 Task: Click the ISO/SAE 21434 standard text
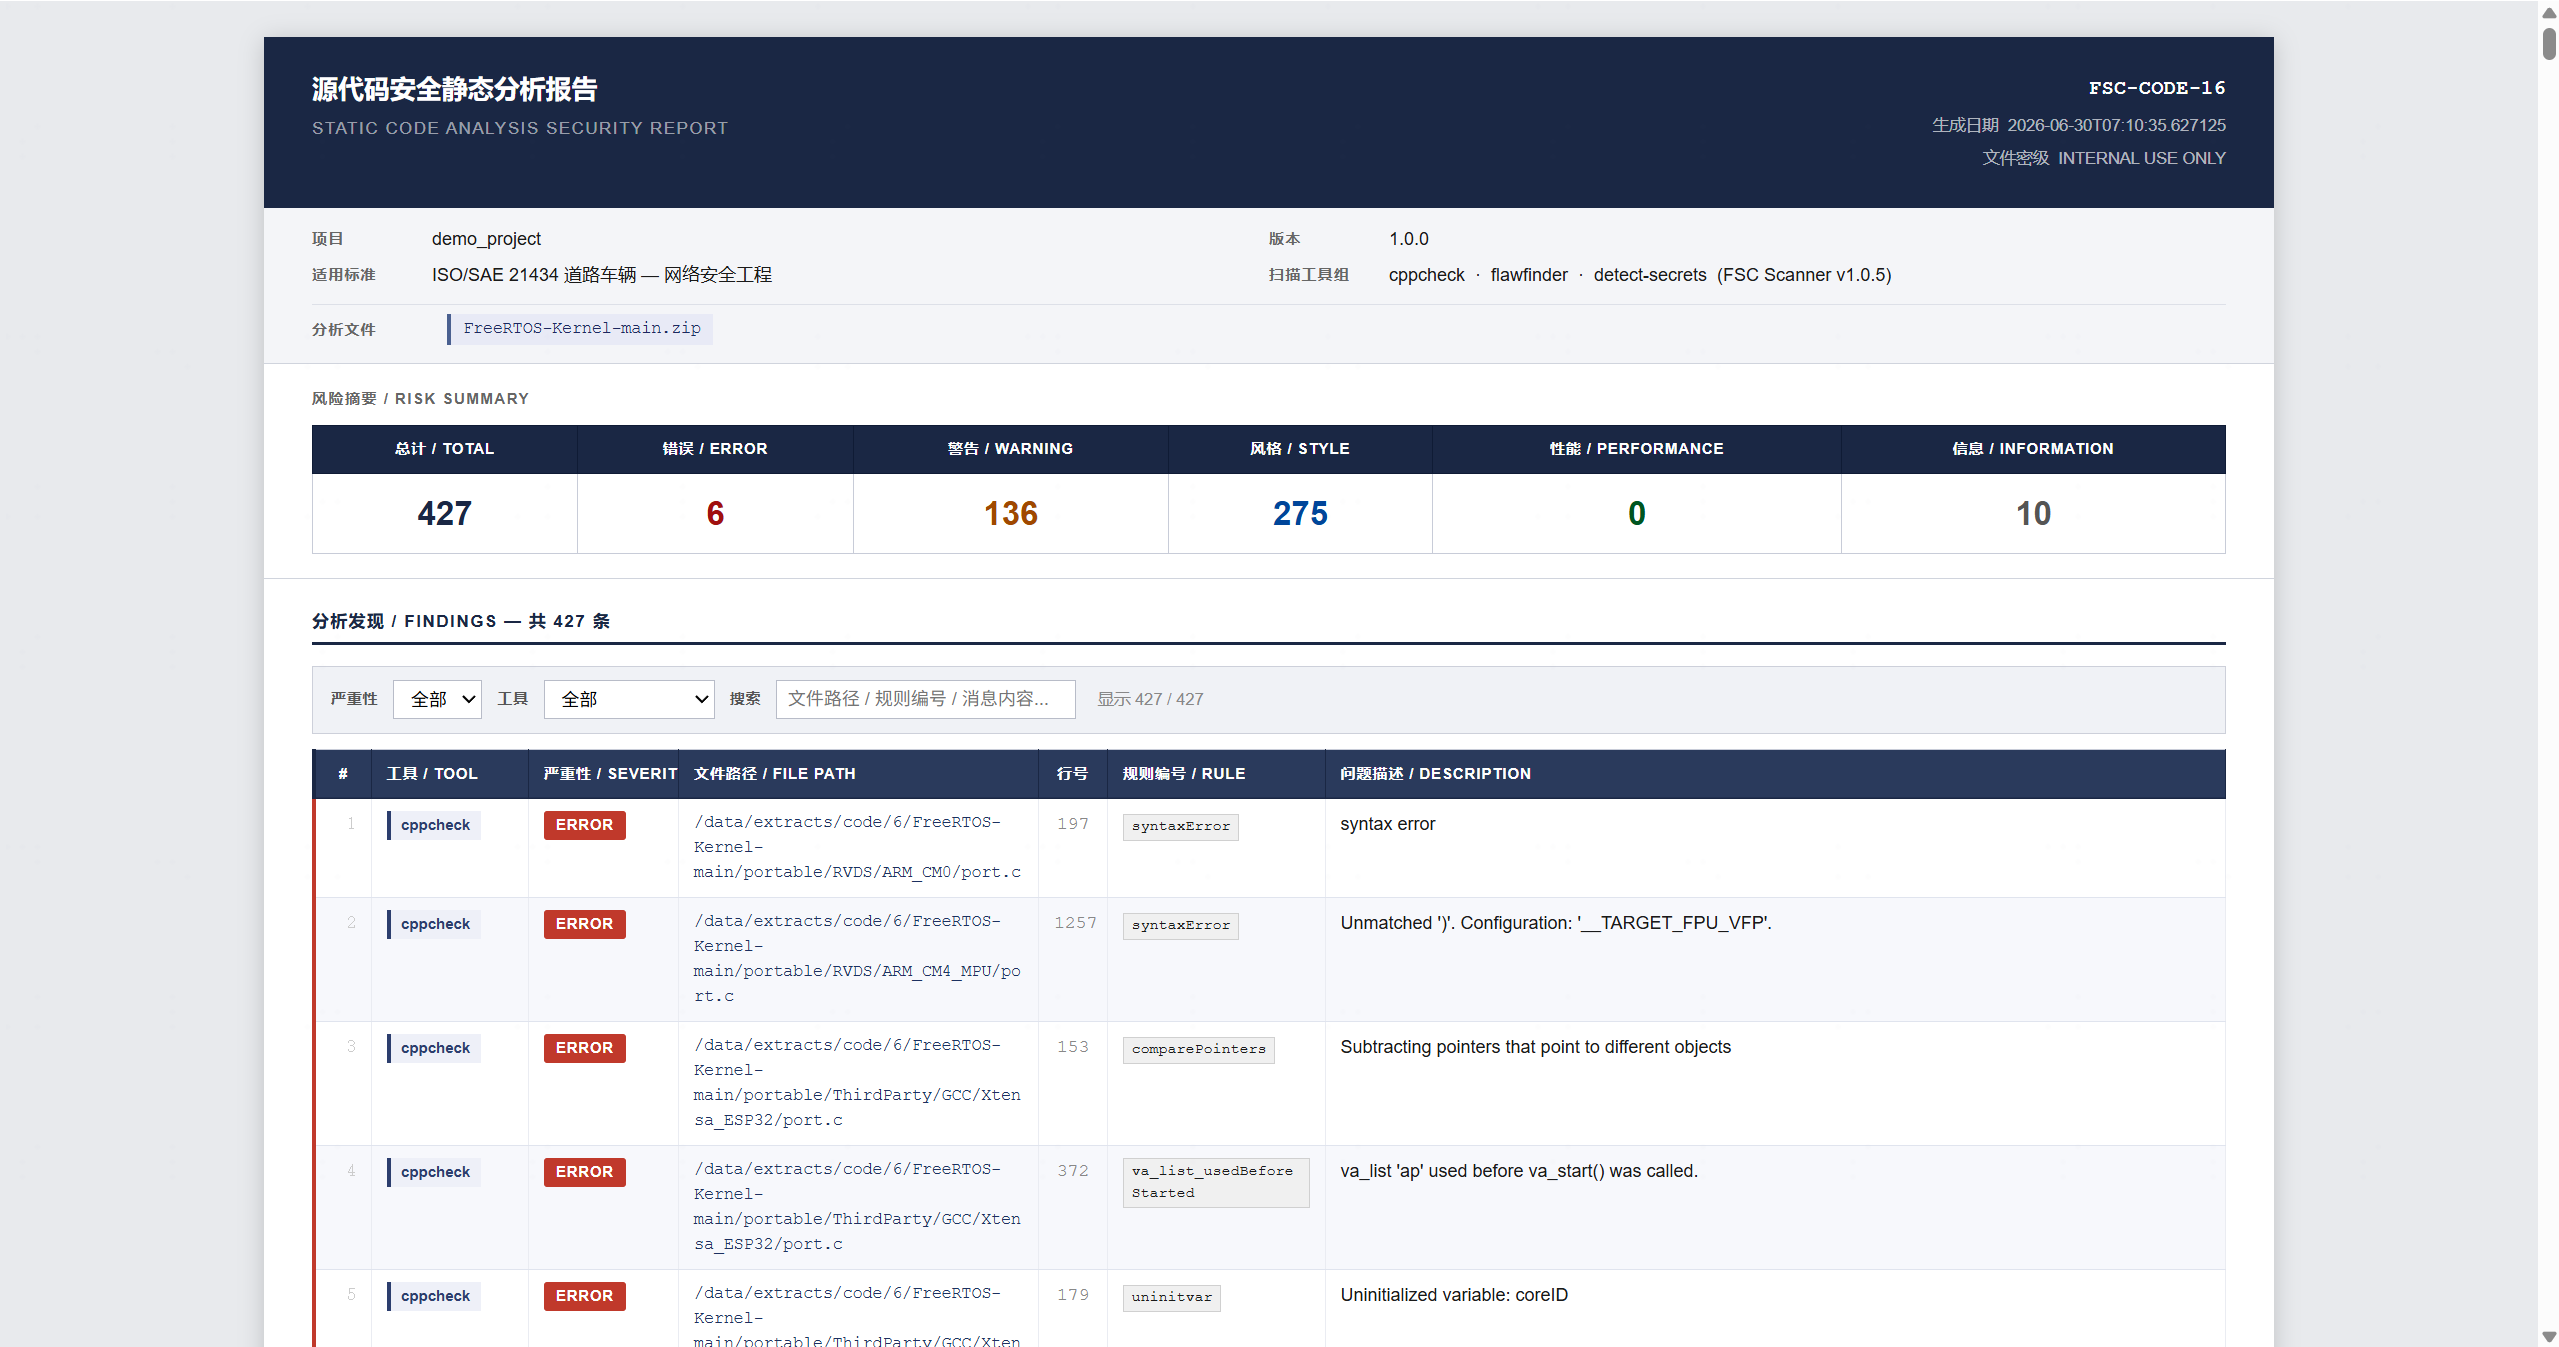point(601,275)
